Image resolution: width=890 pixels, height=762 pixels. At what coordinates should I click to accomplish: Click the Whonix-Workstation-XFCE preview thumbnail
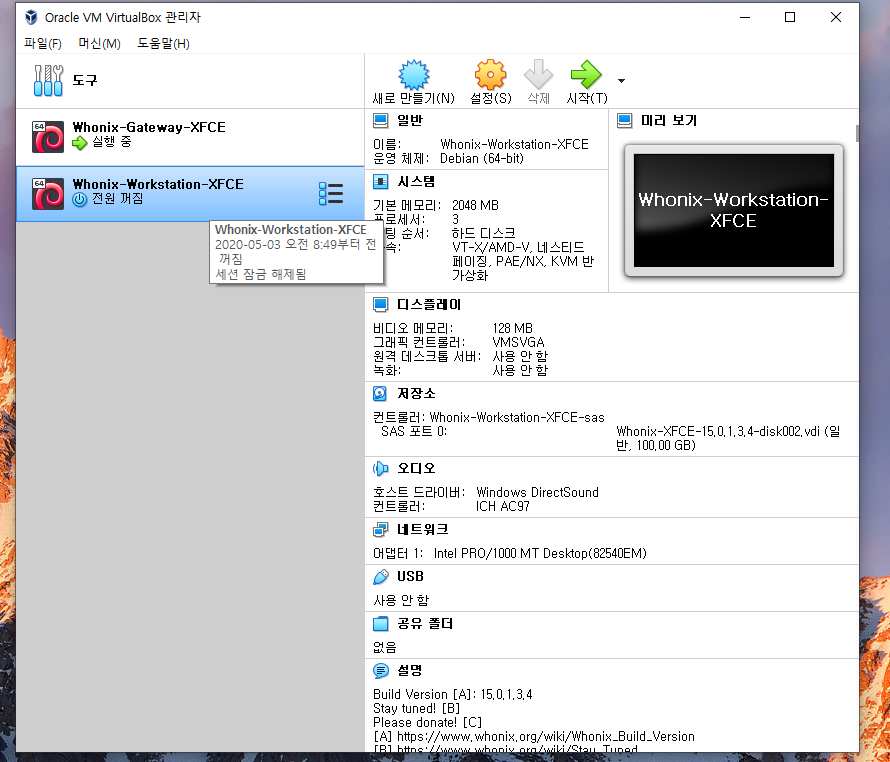[733, 210]
